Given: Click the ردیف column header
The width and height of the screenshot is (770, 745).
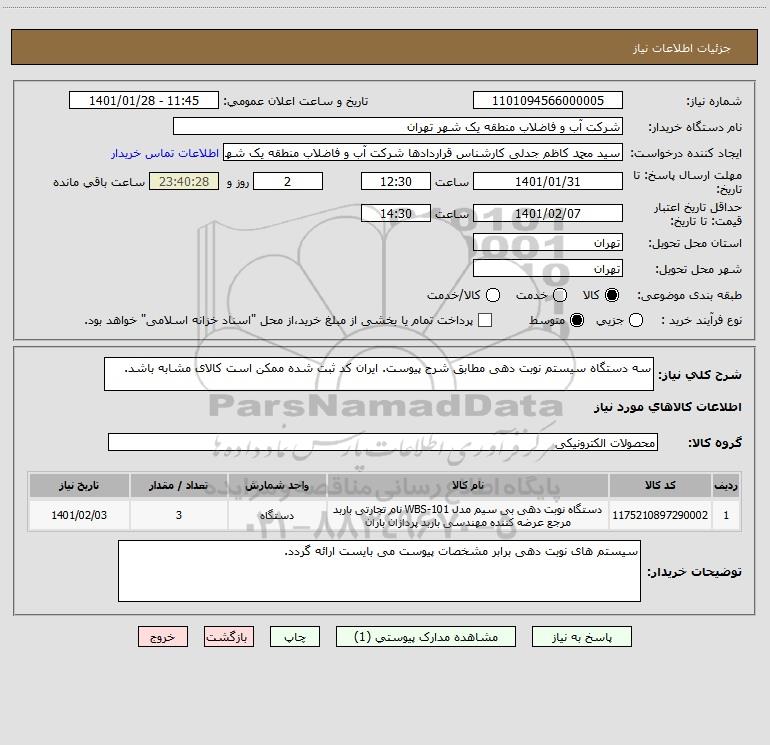Looking at the screenshot, I should pyautogui.click(x=726, y=486).
